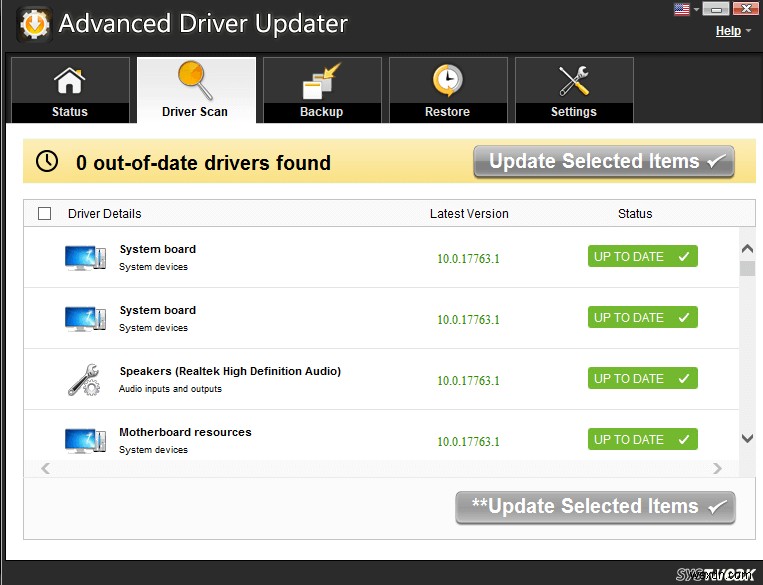
Task: Open the Backup tab
Action: (322, 90)
